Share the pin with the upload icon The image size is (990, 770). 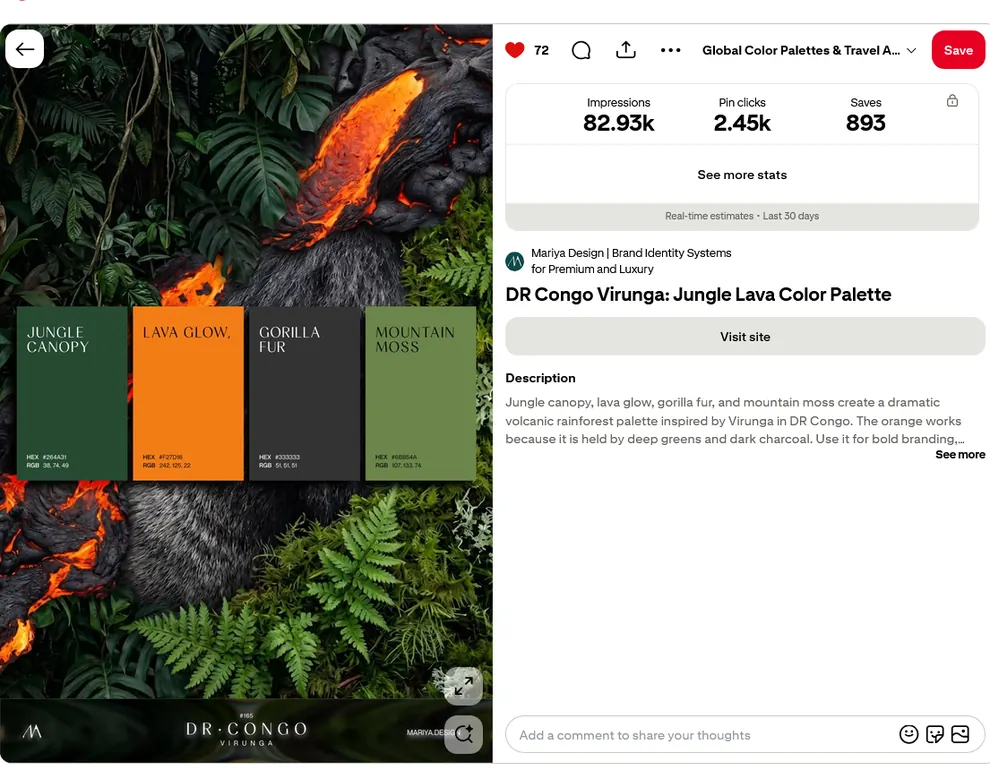(626, 50)
